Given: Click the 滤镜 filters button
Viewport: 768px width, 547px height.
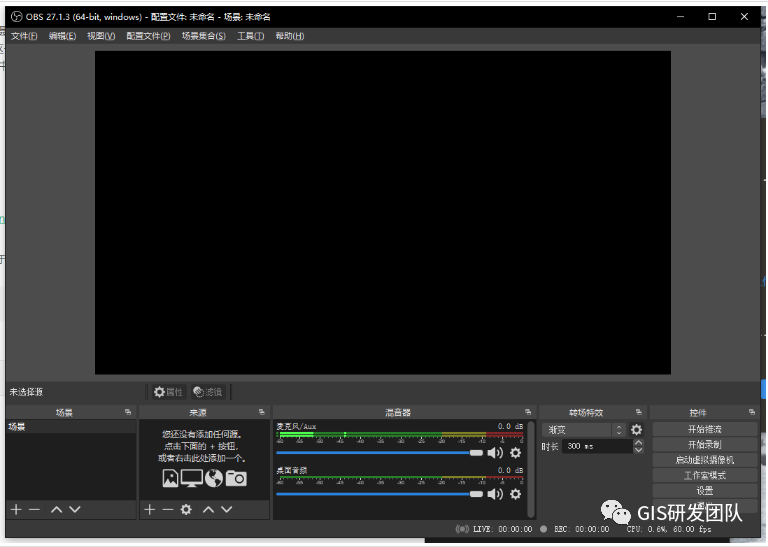Looking at the screenshot, I should point(208,392).
